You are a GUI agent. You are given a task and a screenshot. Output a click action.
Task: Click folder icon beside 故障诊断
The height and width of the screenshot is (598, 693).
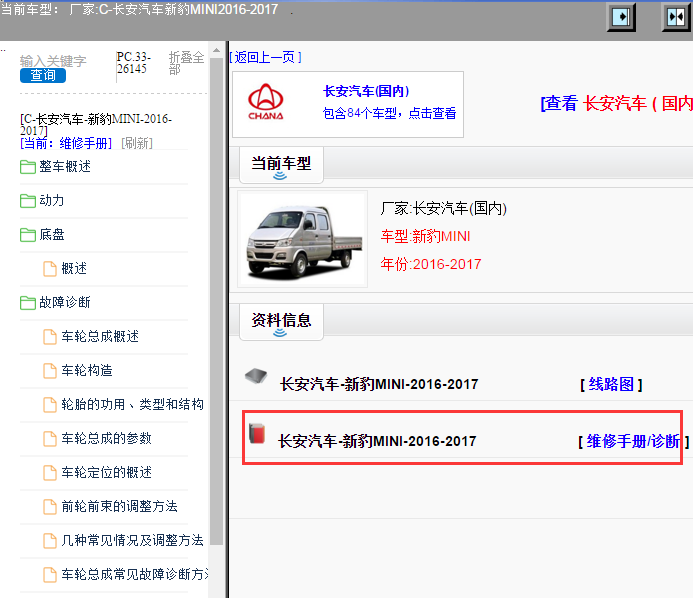(x=28, y=303)
